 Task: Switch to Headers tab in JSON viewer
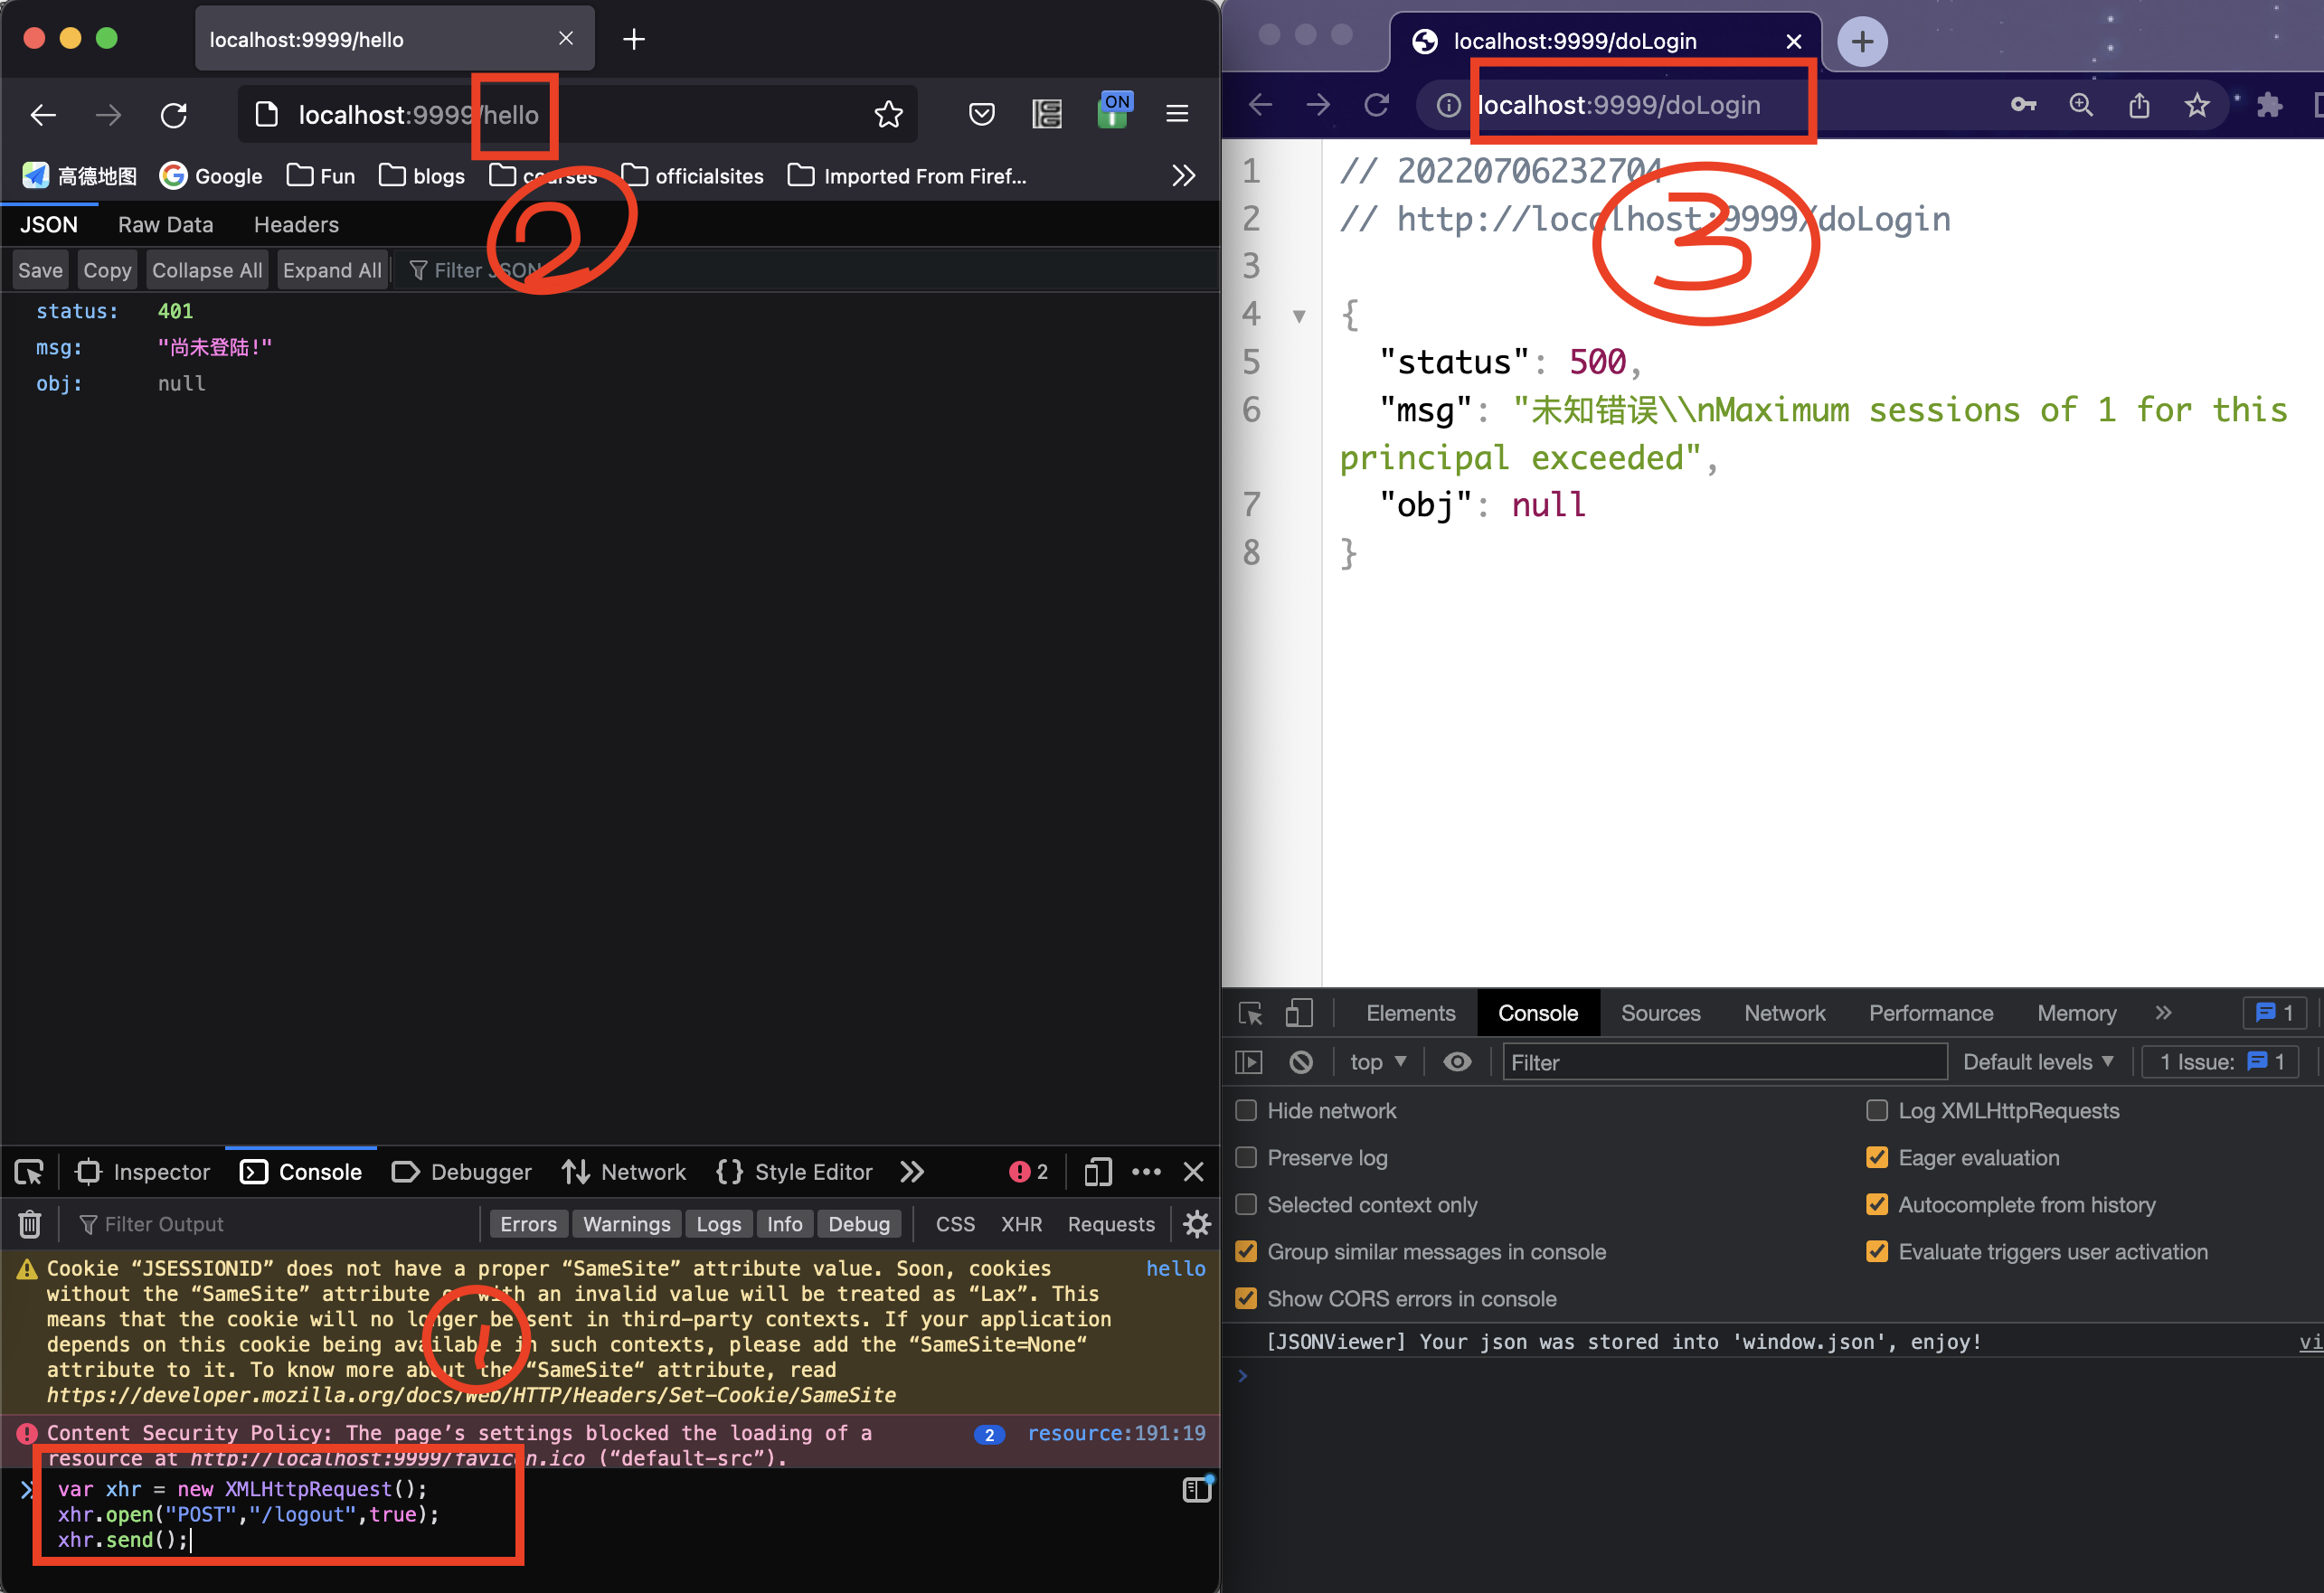[x=296, y=225]
